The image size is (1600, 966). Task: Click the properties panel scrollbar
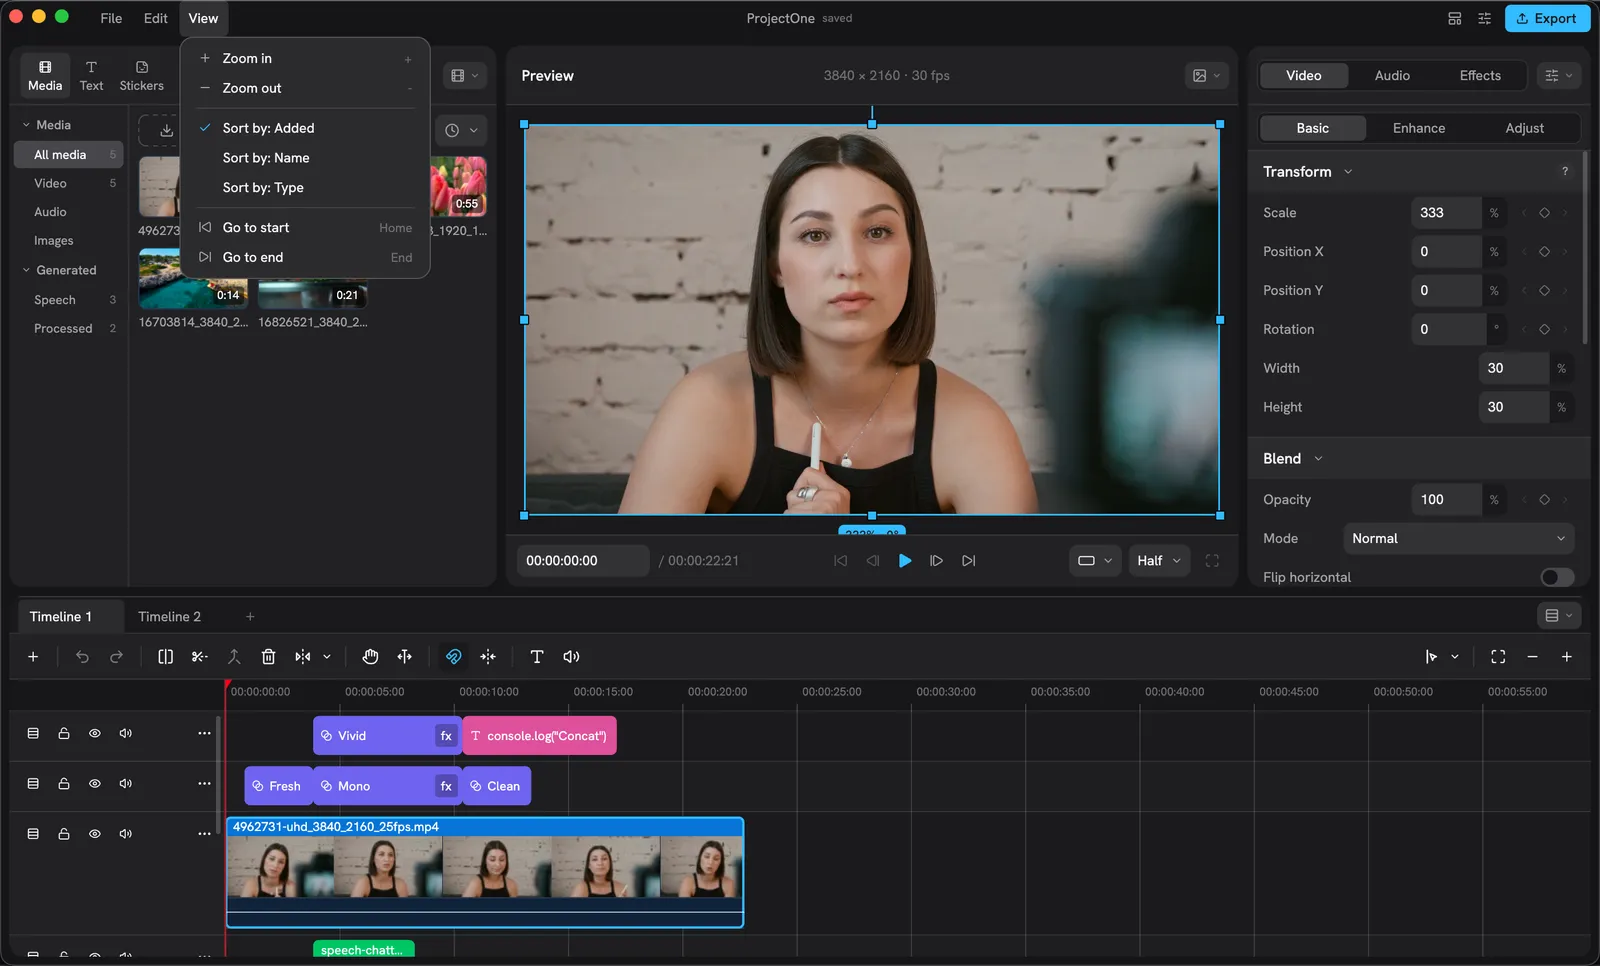coord(1586,250)
